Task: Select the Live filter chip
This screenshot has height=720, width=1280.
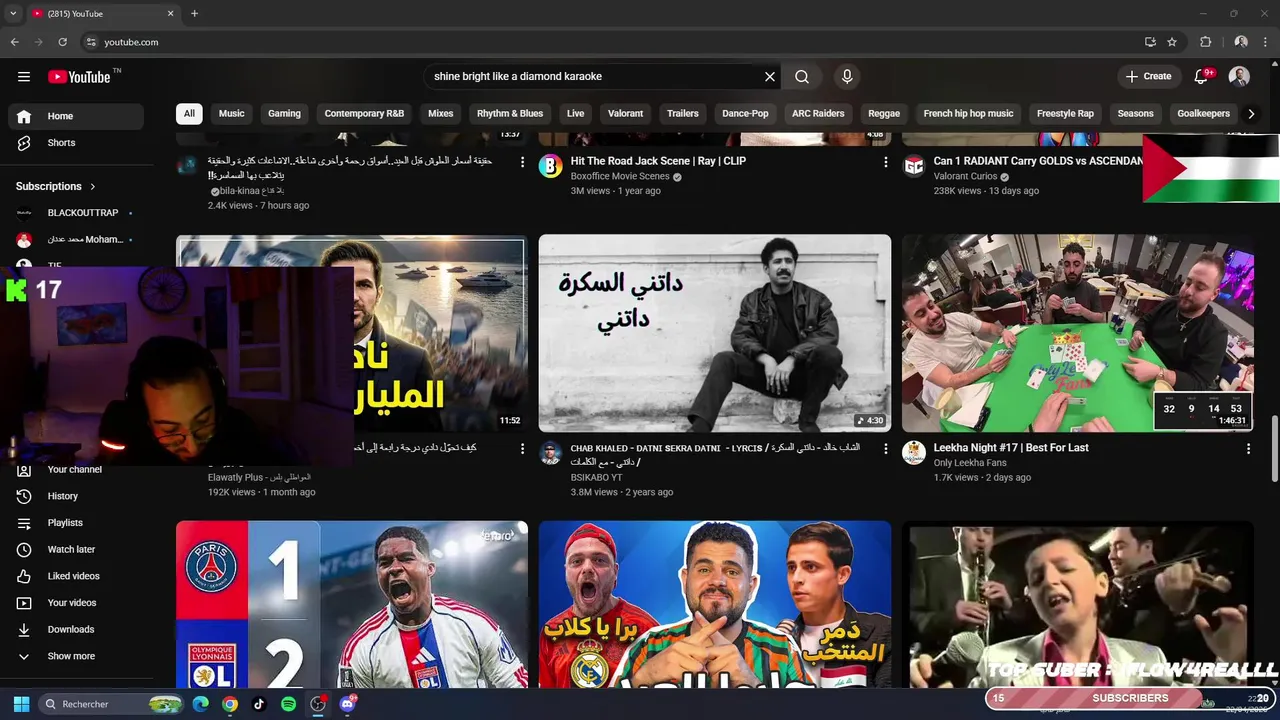Action: 575,113
